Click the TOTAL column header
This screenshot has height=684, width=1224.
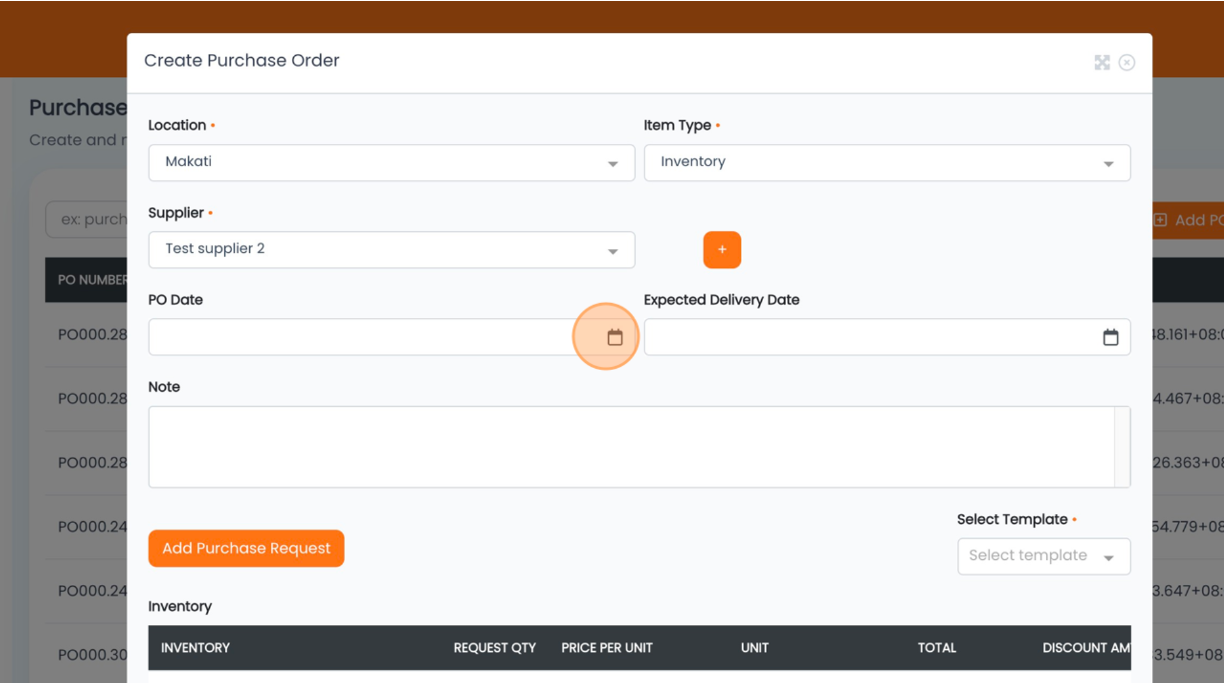click(x=937, y=648)
